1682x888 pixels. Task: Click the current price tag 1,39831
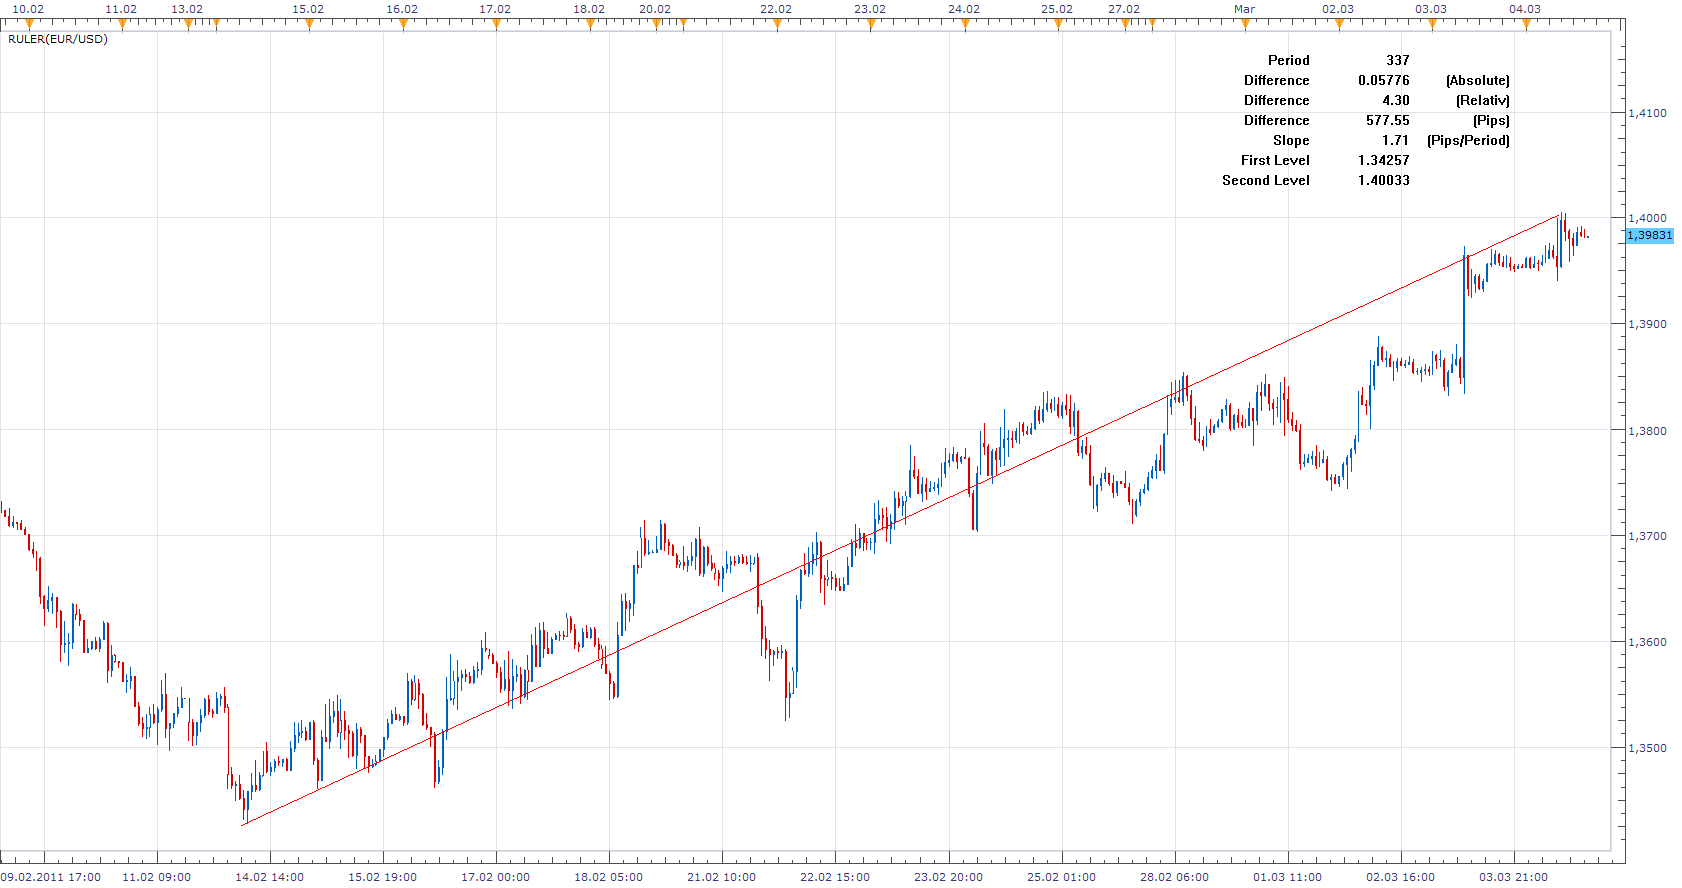1650,235
